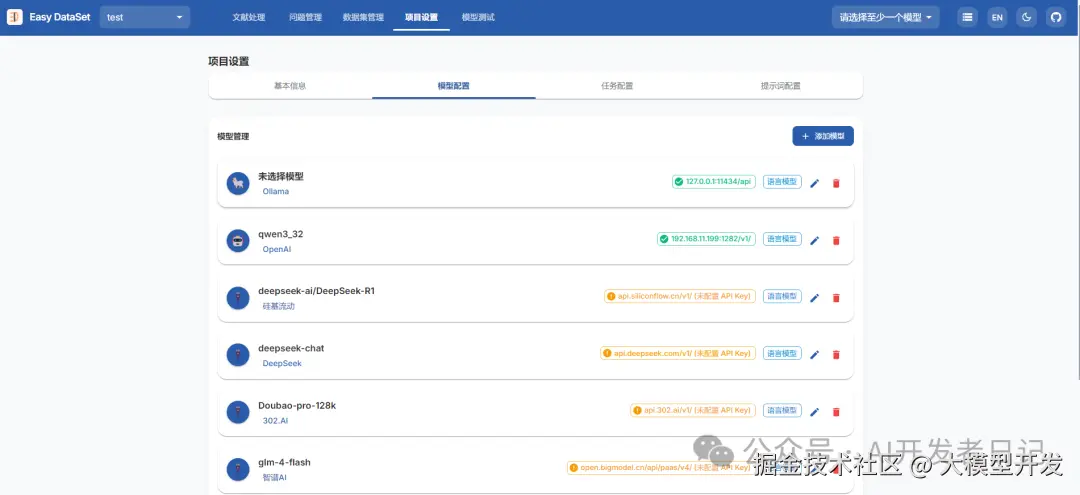The height and width of the screenshot is (495, 1080).
Task: Delete the Ollama model entry
Action: click(836, 183)
